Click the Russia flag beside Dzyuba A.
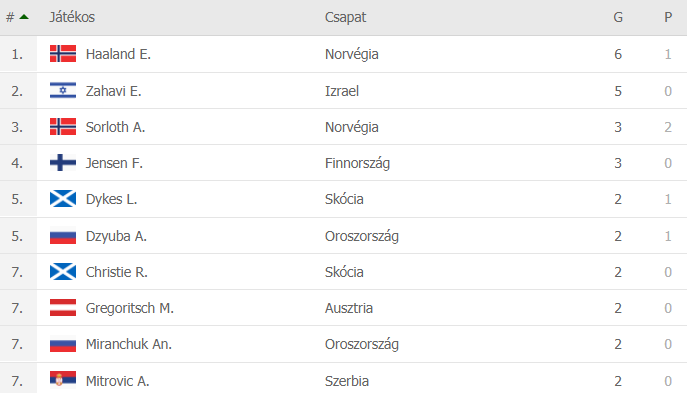The width and height of the screenshot is (687, 393). tap(63, 236)
